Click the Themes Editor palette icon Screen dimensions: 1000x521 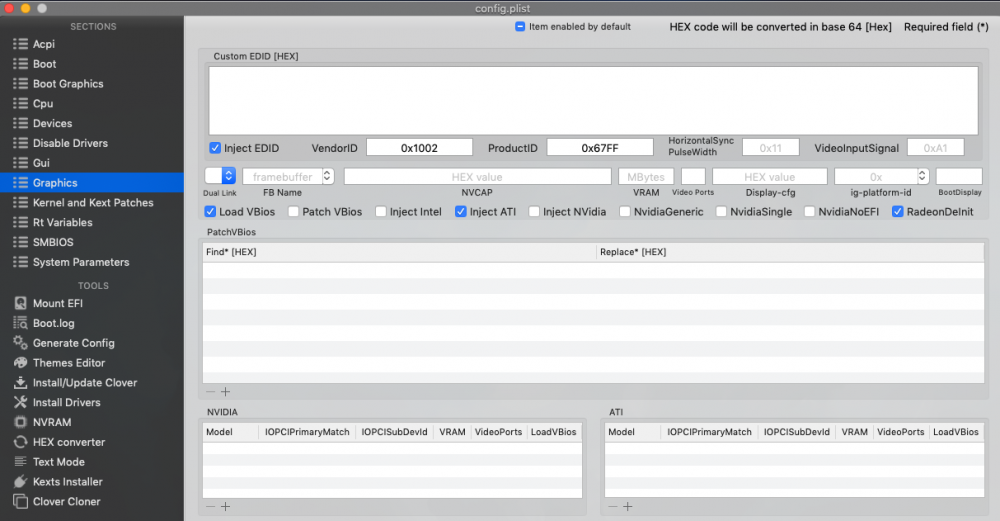pos(20,362)
